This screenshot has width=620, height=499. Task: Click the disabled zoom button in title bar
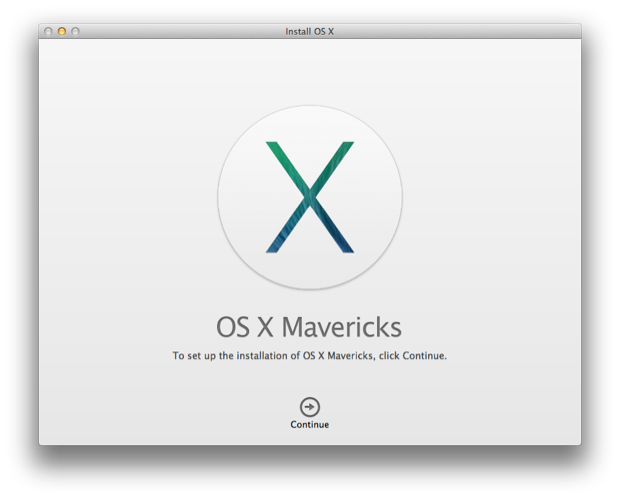[x=75, y=31]
